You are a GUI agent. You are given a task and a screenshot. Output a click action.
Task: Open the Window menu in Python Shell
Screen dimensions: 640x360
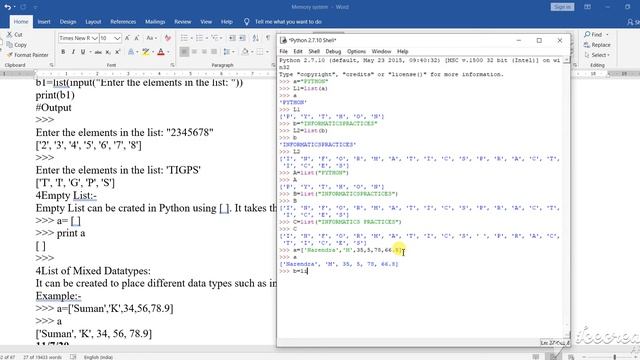(x=381, y=51)
